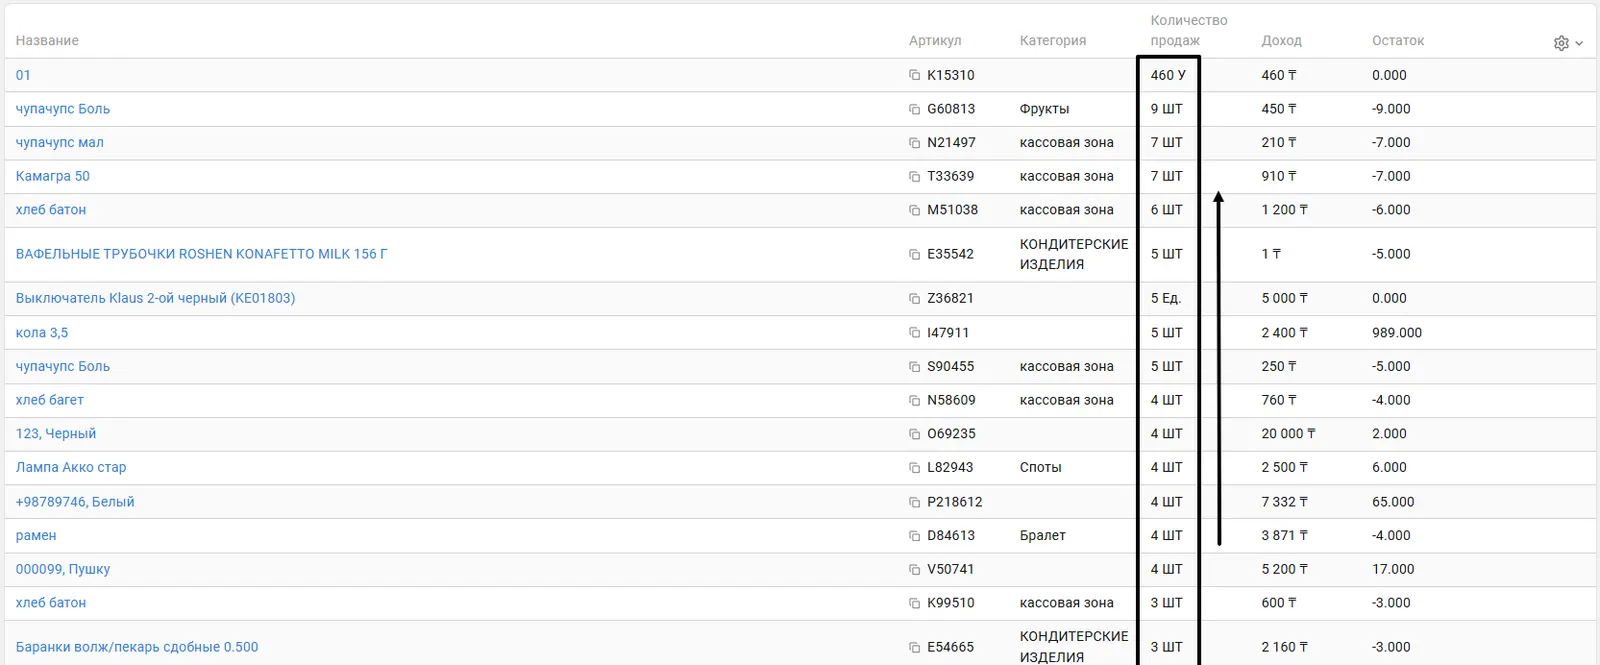Click copy icon next to Z36821
The width and height of the screenshot is (1600, 665).
point(914,299)
